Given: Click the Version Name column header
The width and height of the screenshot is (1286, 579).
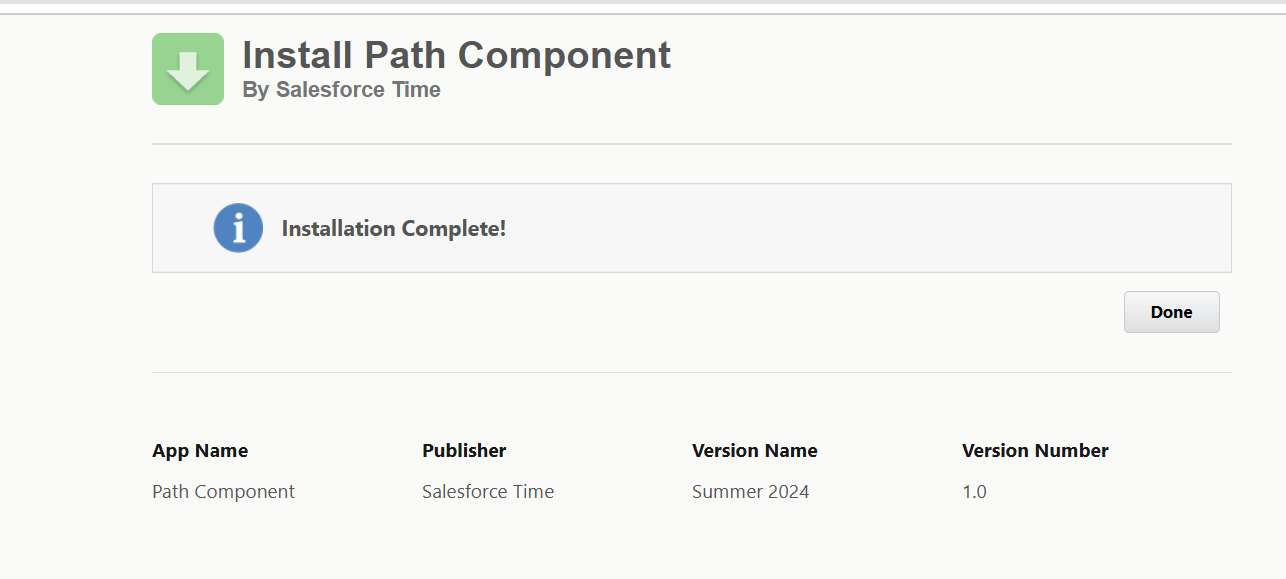Looking at the screenshot, I should (754, 450).
